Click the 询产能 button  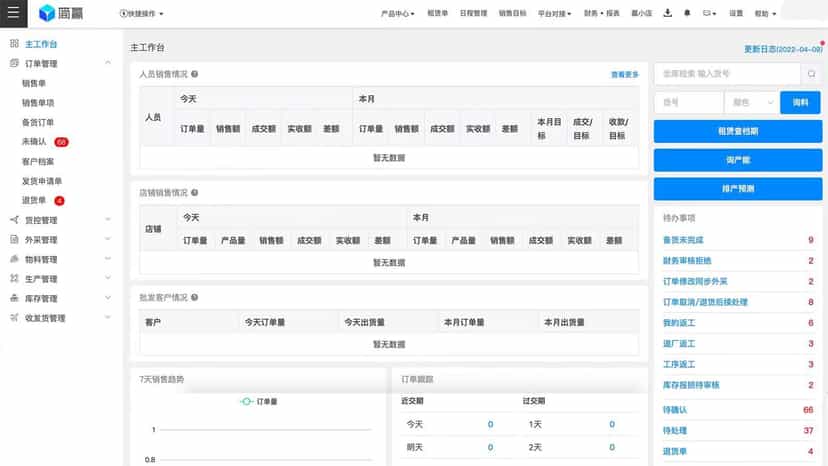(738, 160)
